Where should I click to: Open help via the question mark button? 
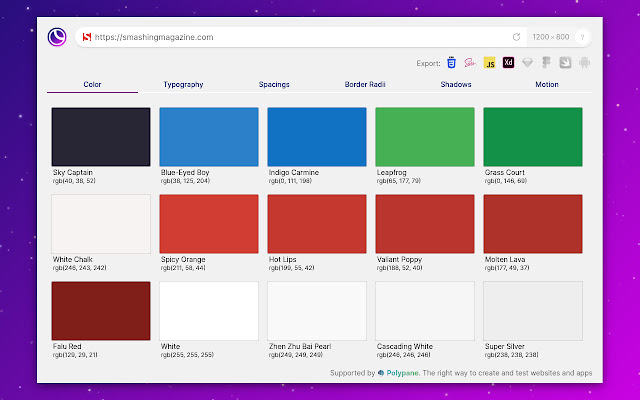(x=582, y=37)
